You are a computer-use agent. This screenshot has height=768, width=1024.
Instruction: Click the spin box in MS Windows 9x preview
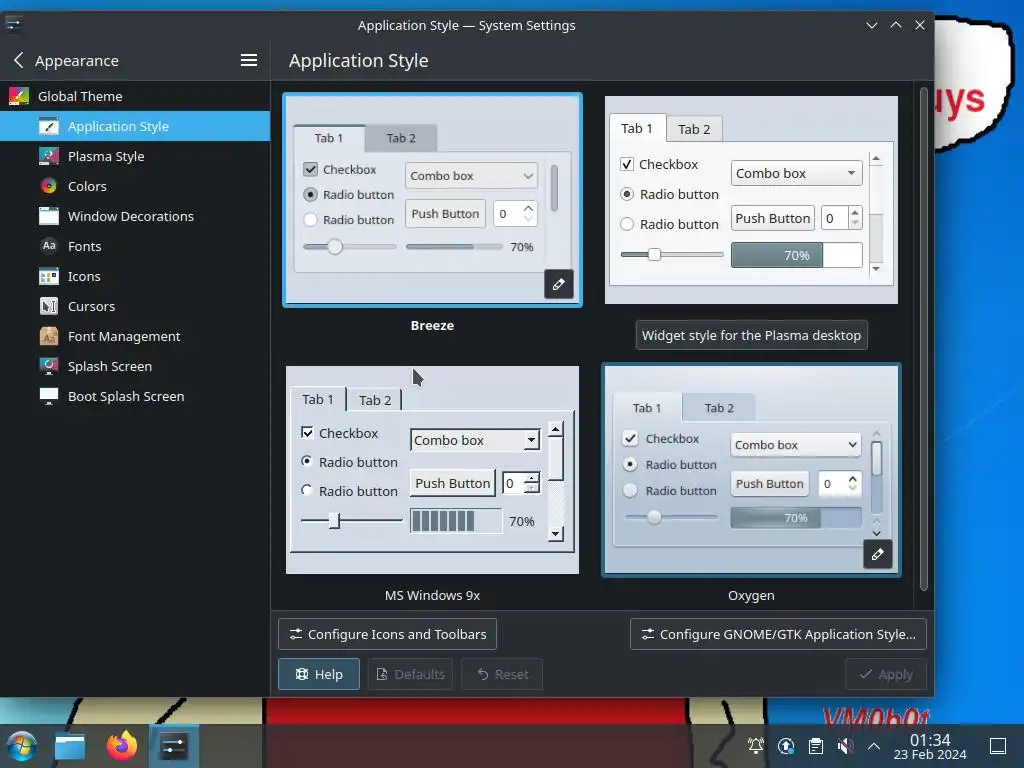tap(521, 483)
